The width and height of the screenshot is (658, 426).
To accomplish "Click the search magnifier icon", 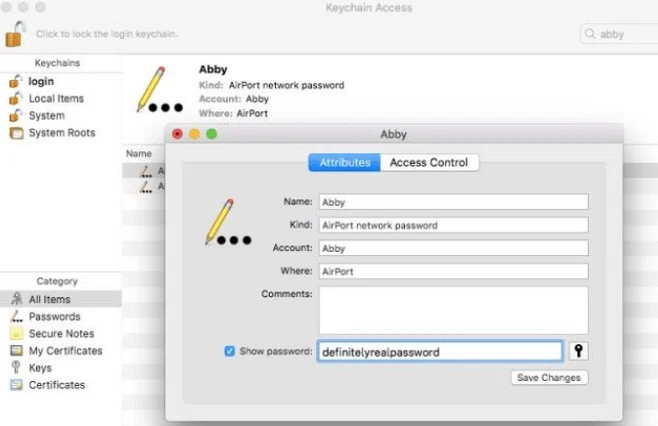I will point(590,34).
